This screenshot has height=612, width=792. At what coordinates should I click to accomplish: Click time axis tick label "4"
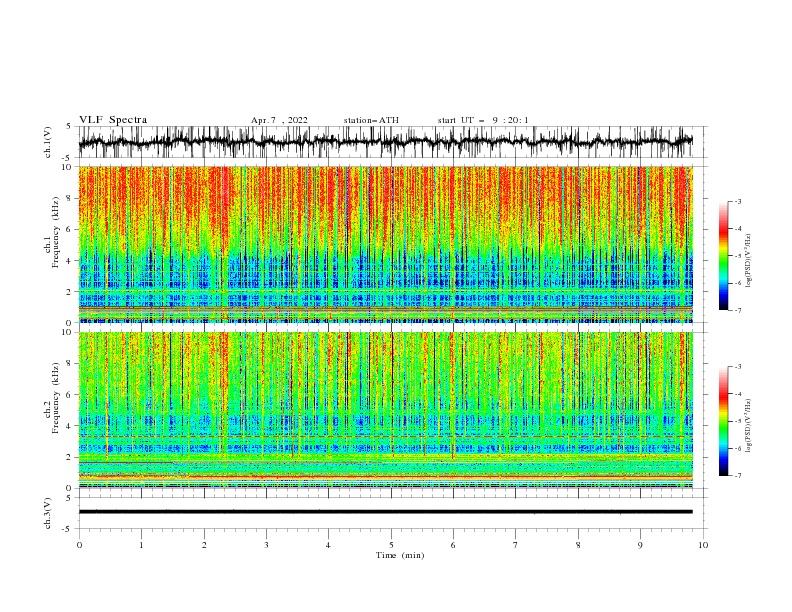tap(328, 545)
